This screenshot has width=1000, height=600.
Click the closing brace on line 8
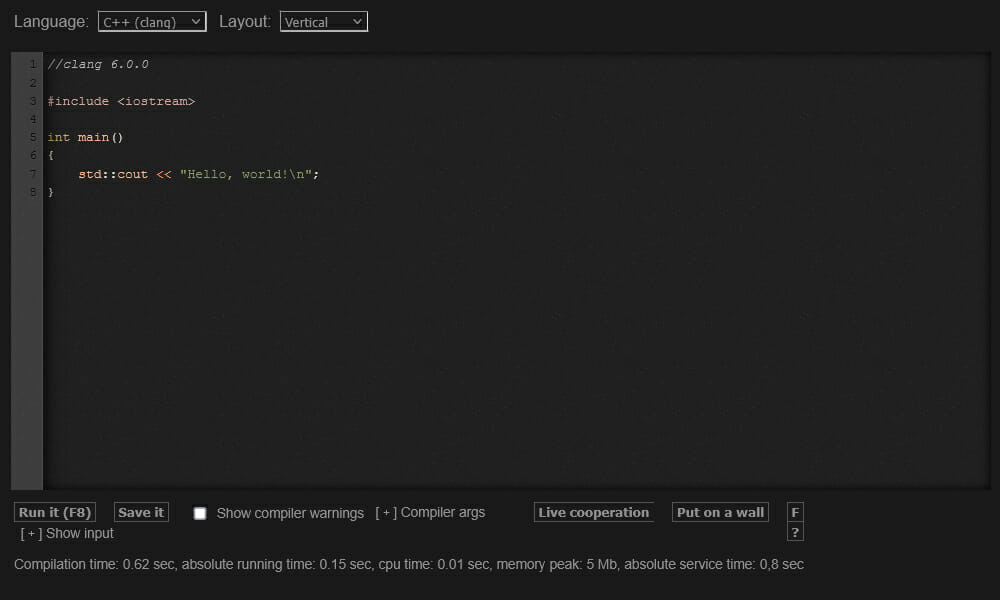[x=50, y=191]
